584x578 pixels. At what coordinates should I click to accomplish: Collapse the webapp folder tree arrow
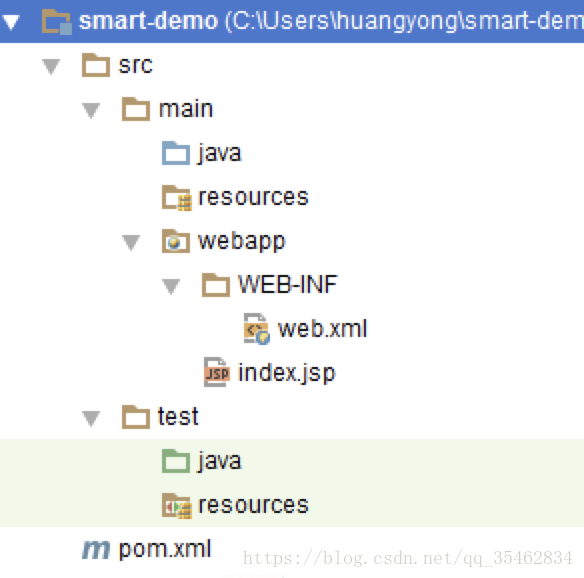(131, 242)
